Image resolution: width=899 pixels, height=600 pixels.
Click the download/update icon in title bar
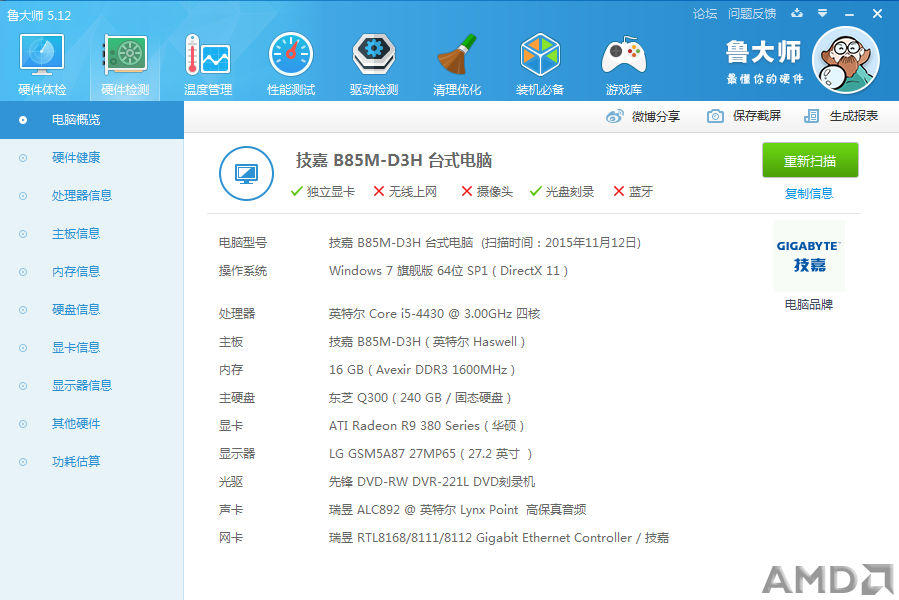coord(797,13)
